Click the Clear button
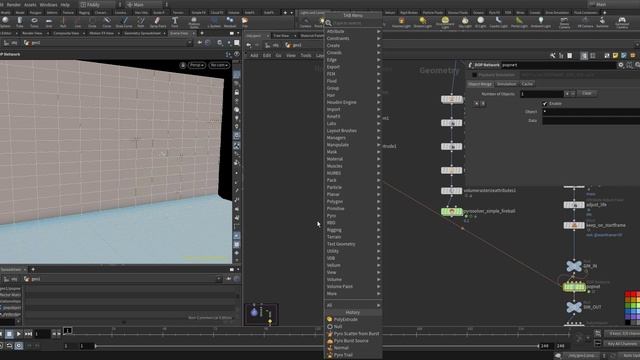Viewport: 640px width, 360px height. [587, 93]
